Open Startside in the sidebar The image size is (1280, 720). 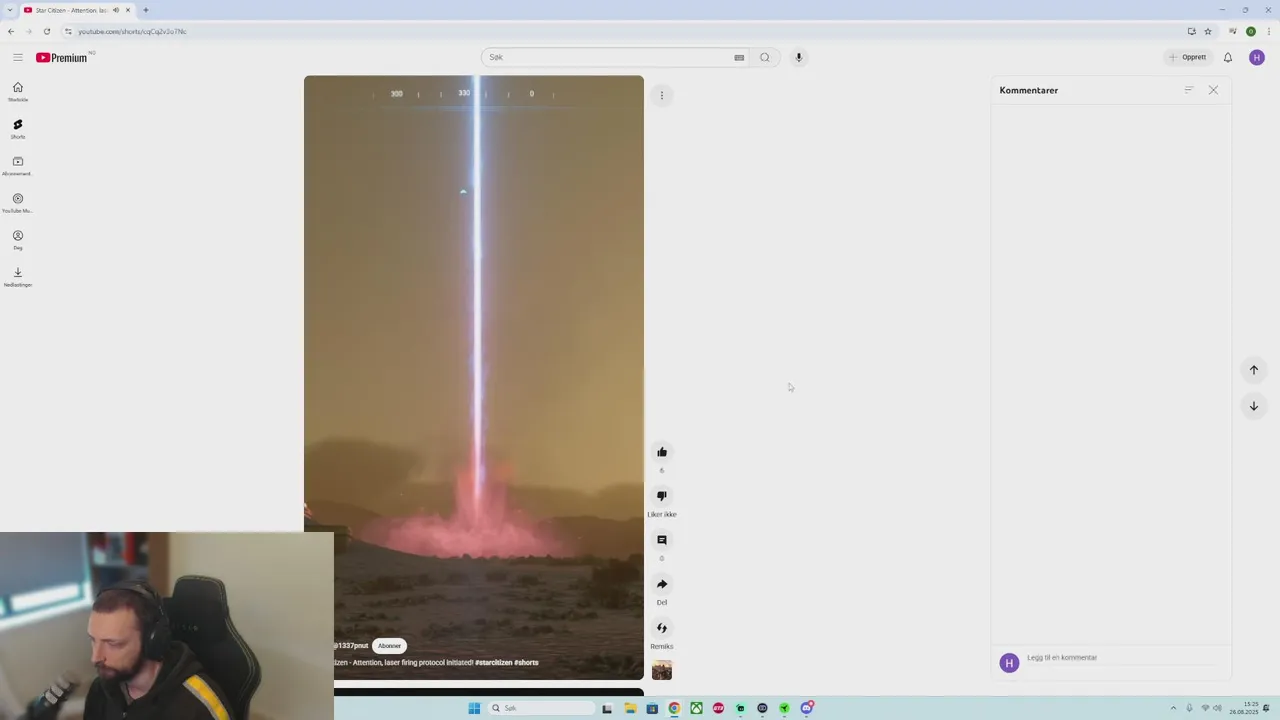17,91
